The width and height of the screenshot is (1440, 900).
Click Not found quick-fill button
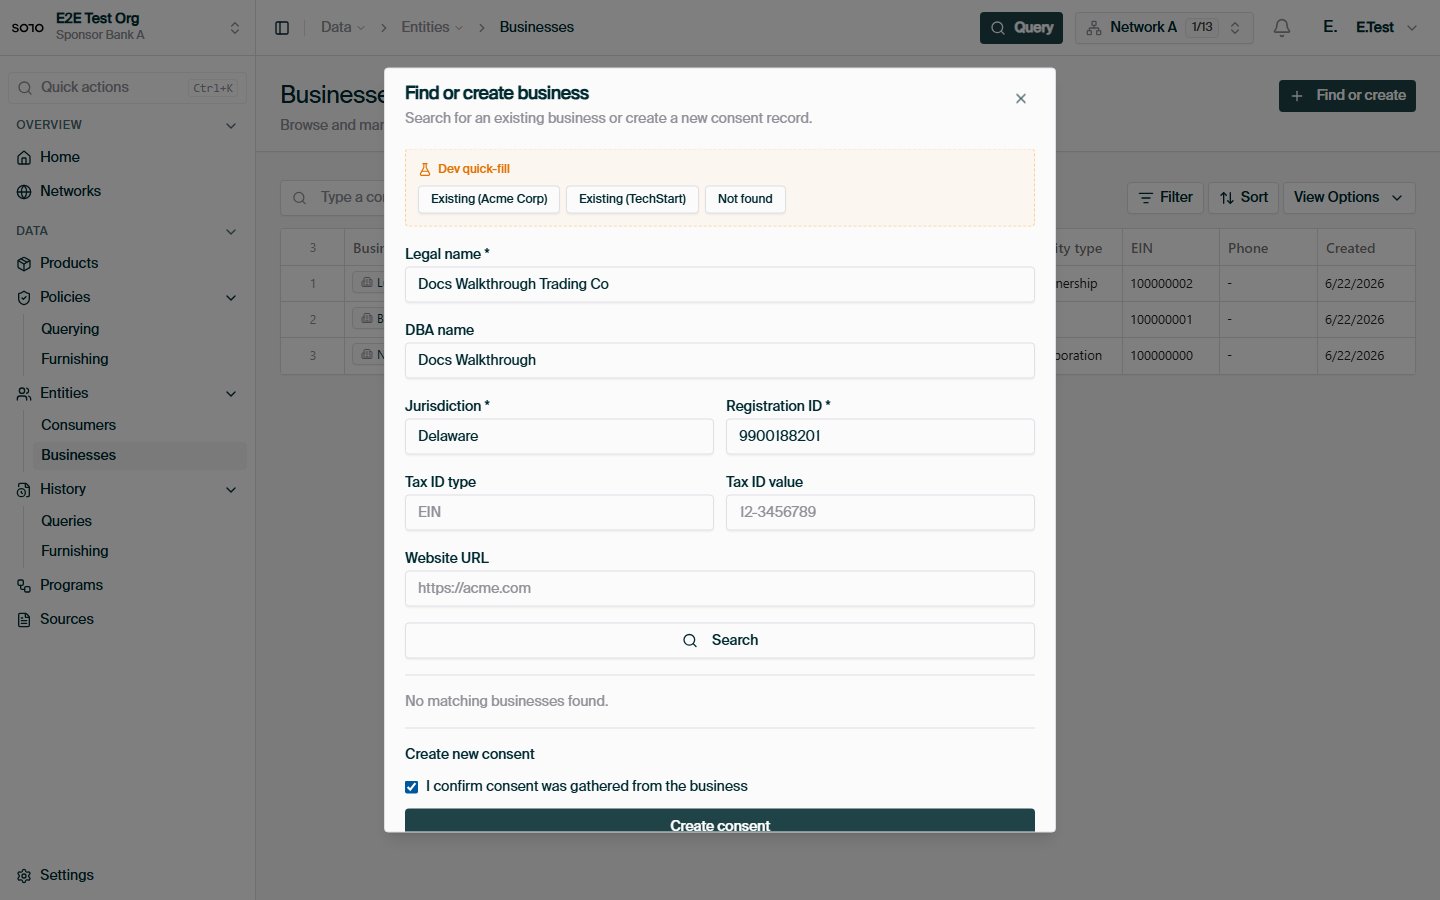[x=745, y=199]
